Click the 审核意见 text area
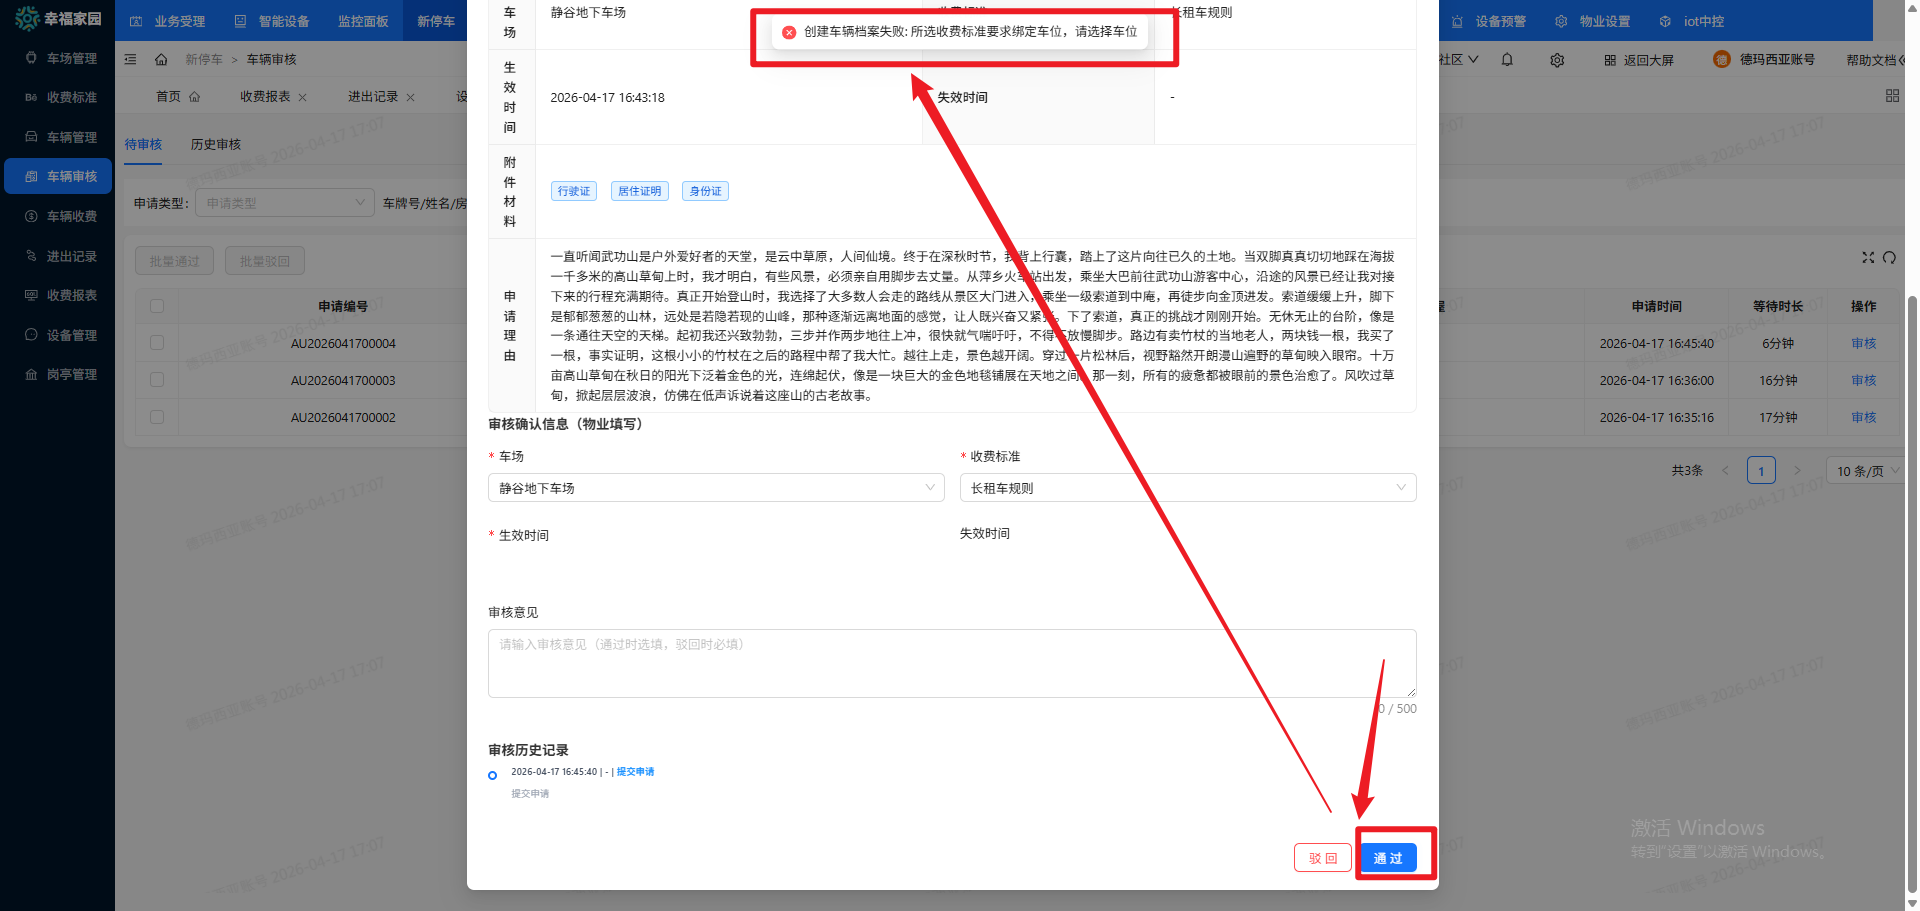The width and height of the screenshot is (1920, 911). [951, 663]
